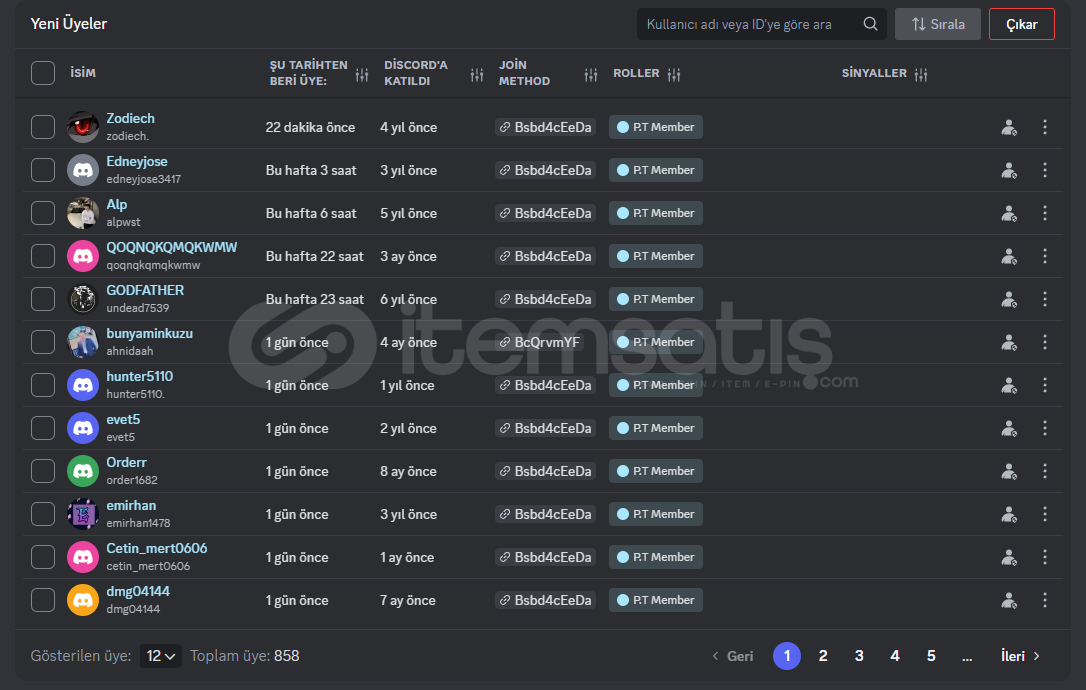The width and height of the screenshot is (1086, 690).
Task: Click filter icon beside Discord'a Katıldı column
Action: 477,74
